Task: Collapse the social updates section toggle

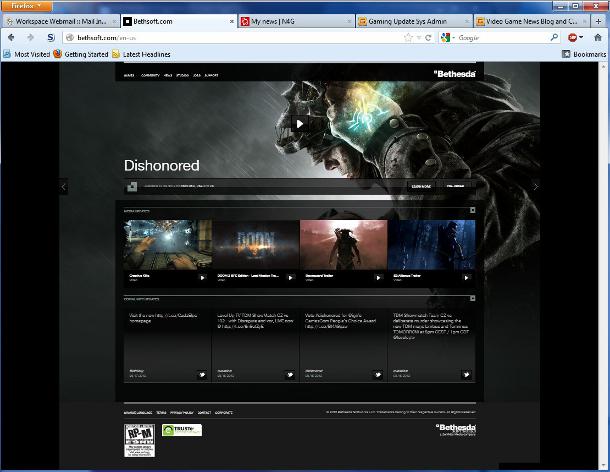Action: [x=472, y=298]
